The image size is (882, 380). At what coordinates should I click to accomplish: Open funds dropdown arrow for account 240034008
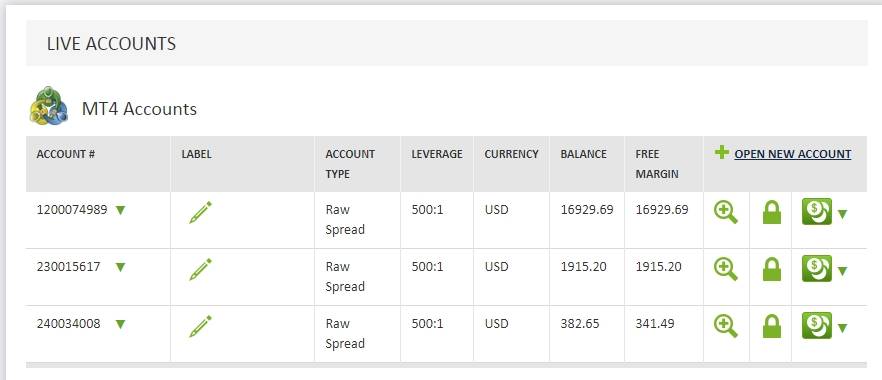point(842,328)
